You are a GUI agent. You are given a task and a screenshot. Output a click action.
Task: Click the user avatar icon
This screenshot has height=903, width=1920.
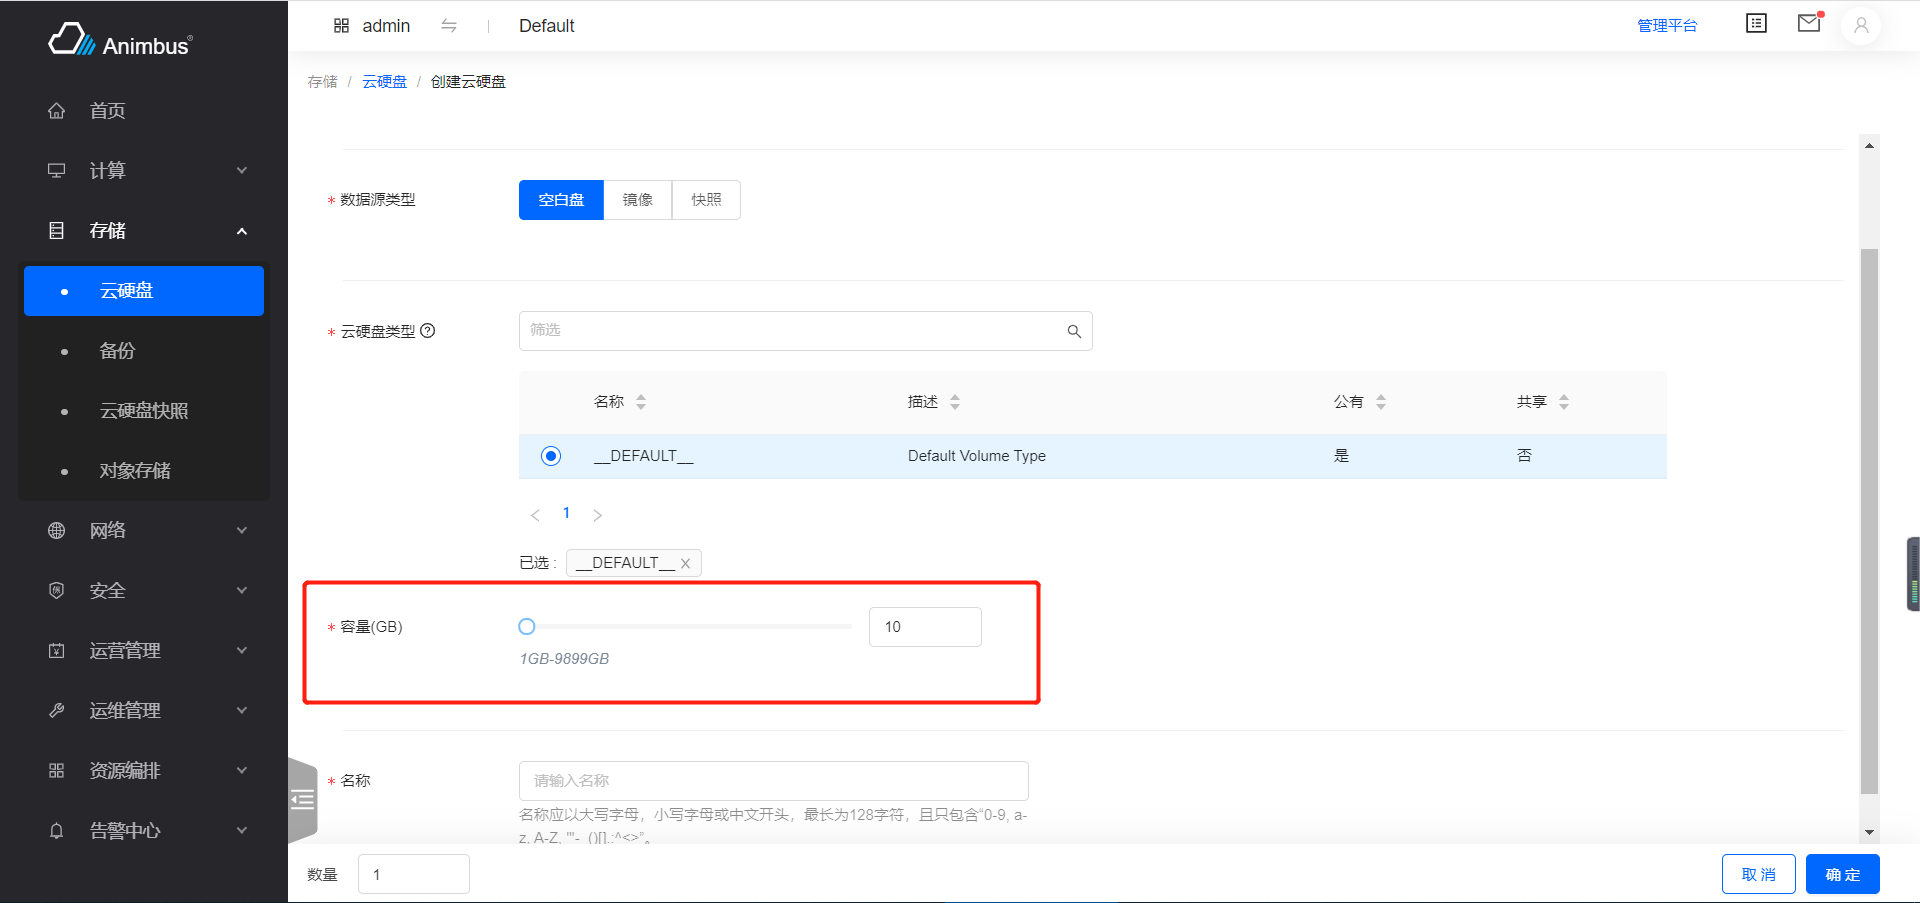pyautogui.click(x=1861, y=26)
